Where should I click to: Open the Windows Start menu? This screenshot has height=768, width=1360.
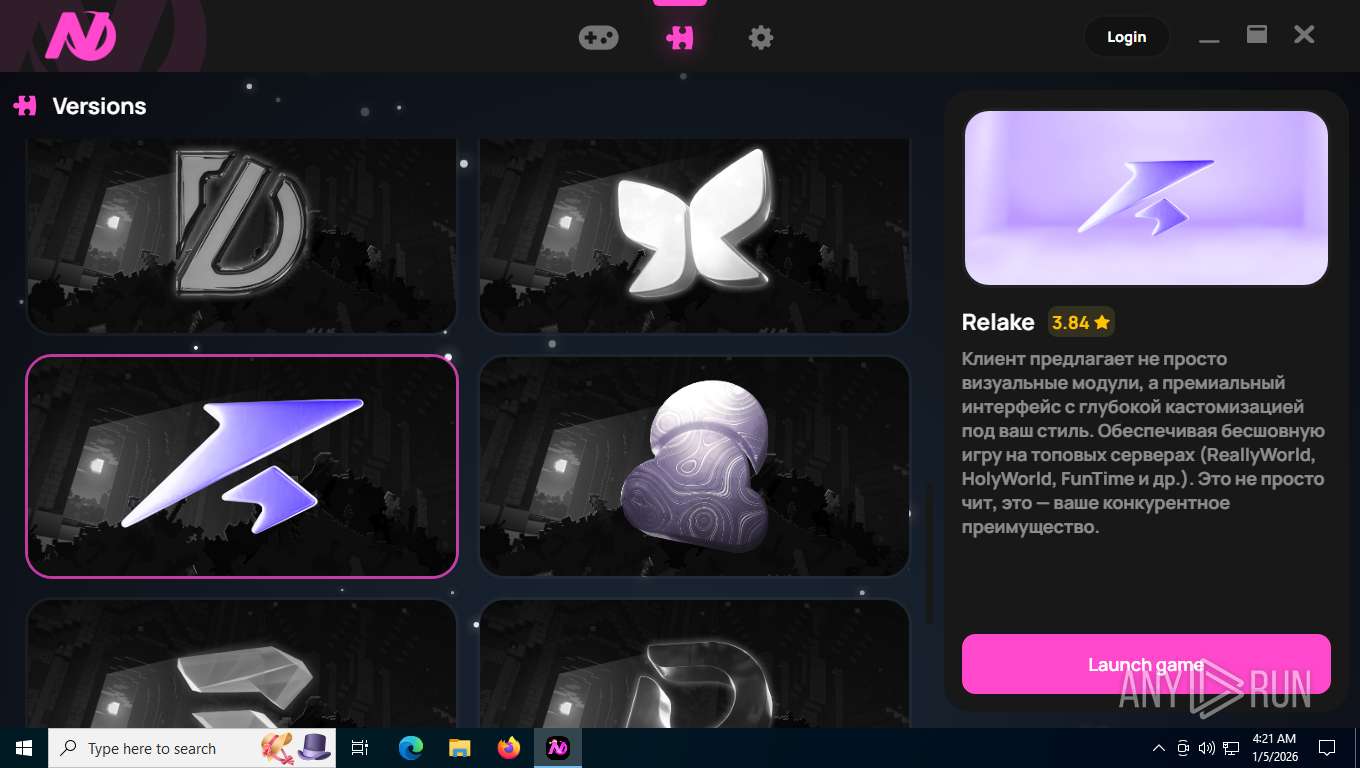[24, 748]
